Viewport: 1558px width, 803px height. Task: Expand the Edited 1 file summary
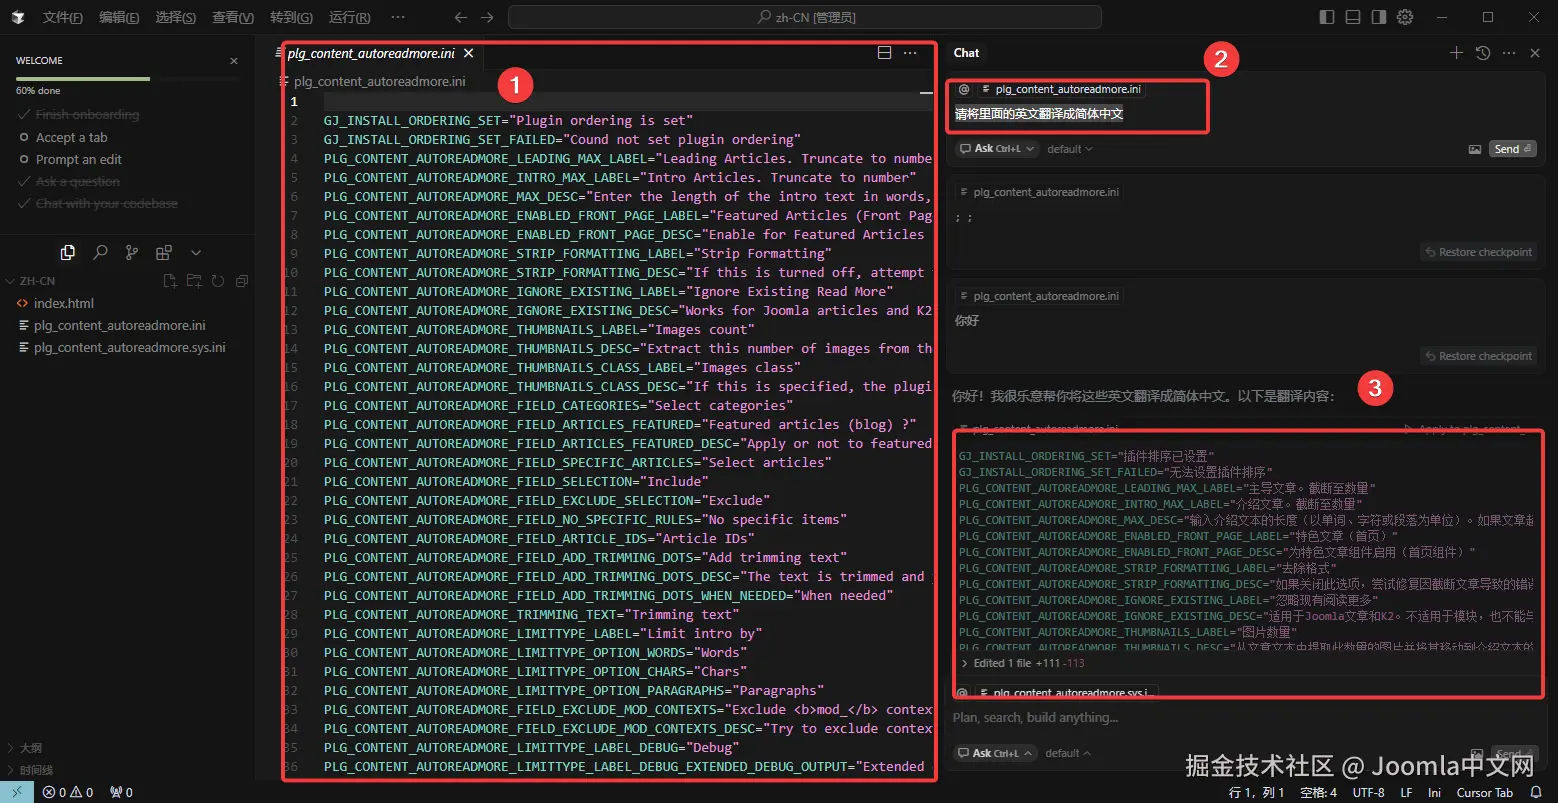point(1022,663)
